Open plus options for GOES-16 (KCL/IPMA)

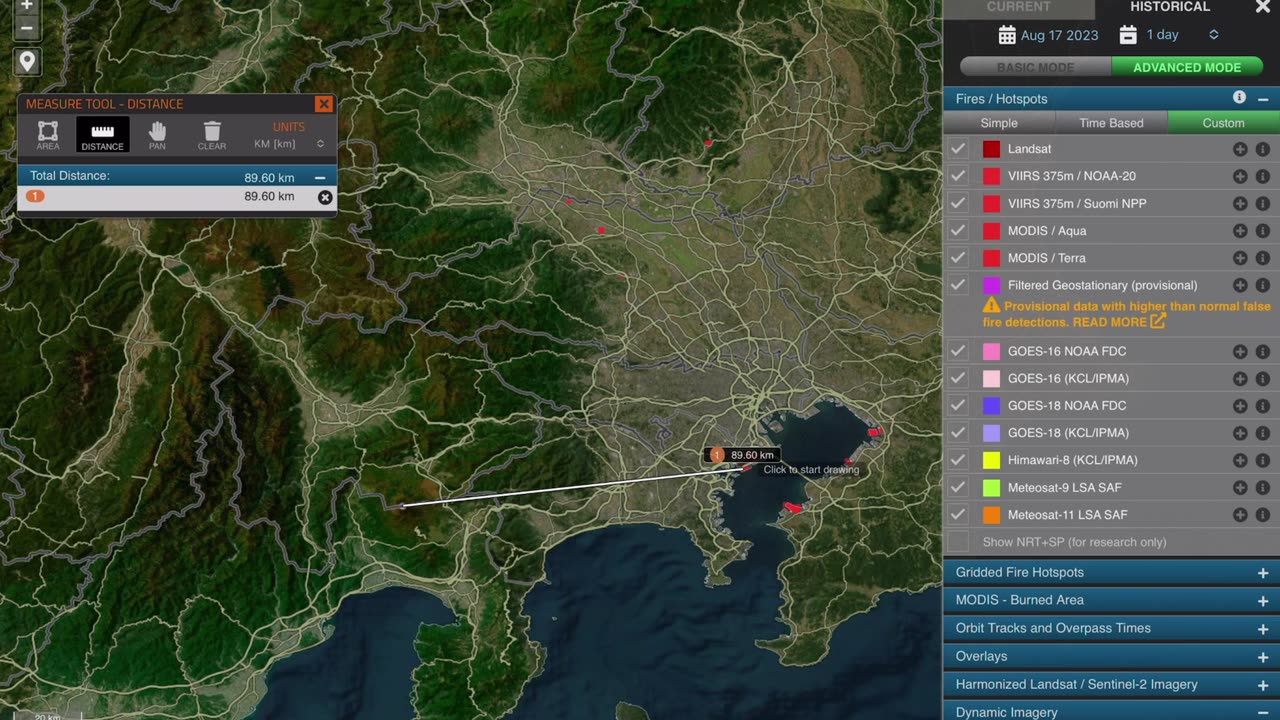(1240, 378)
